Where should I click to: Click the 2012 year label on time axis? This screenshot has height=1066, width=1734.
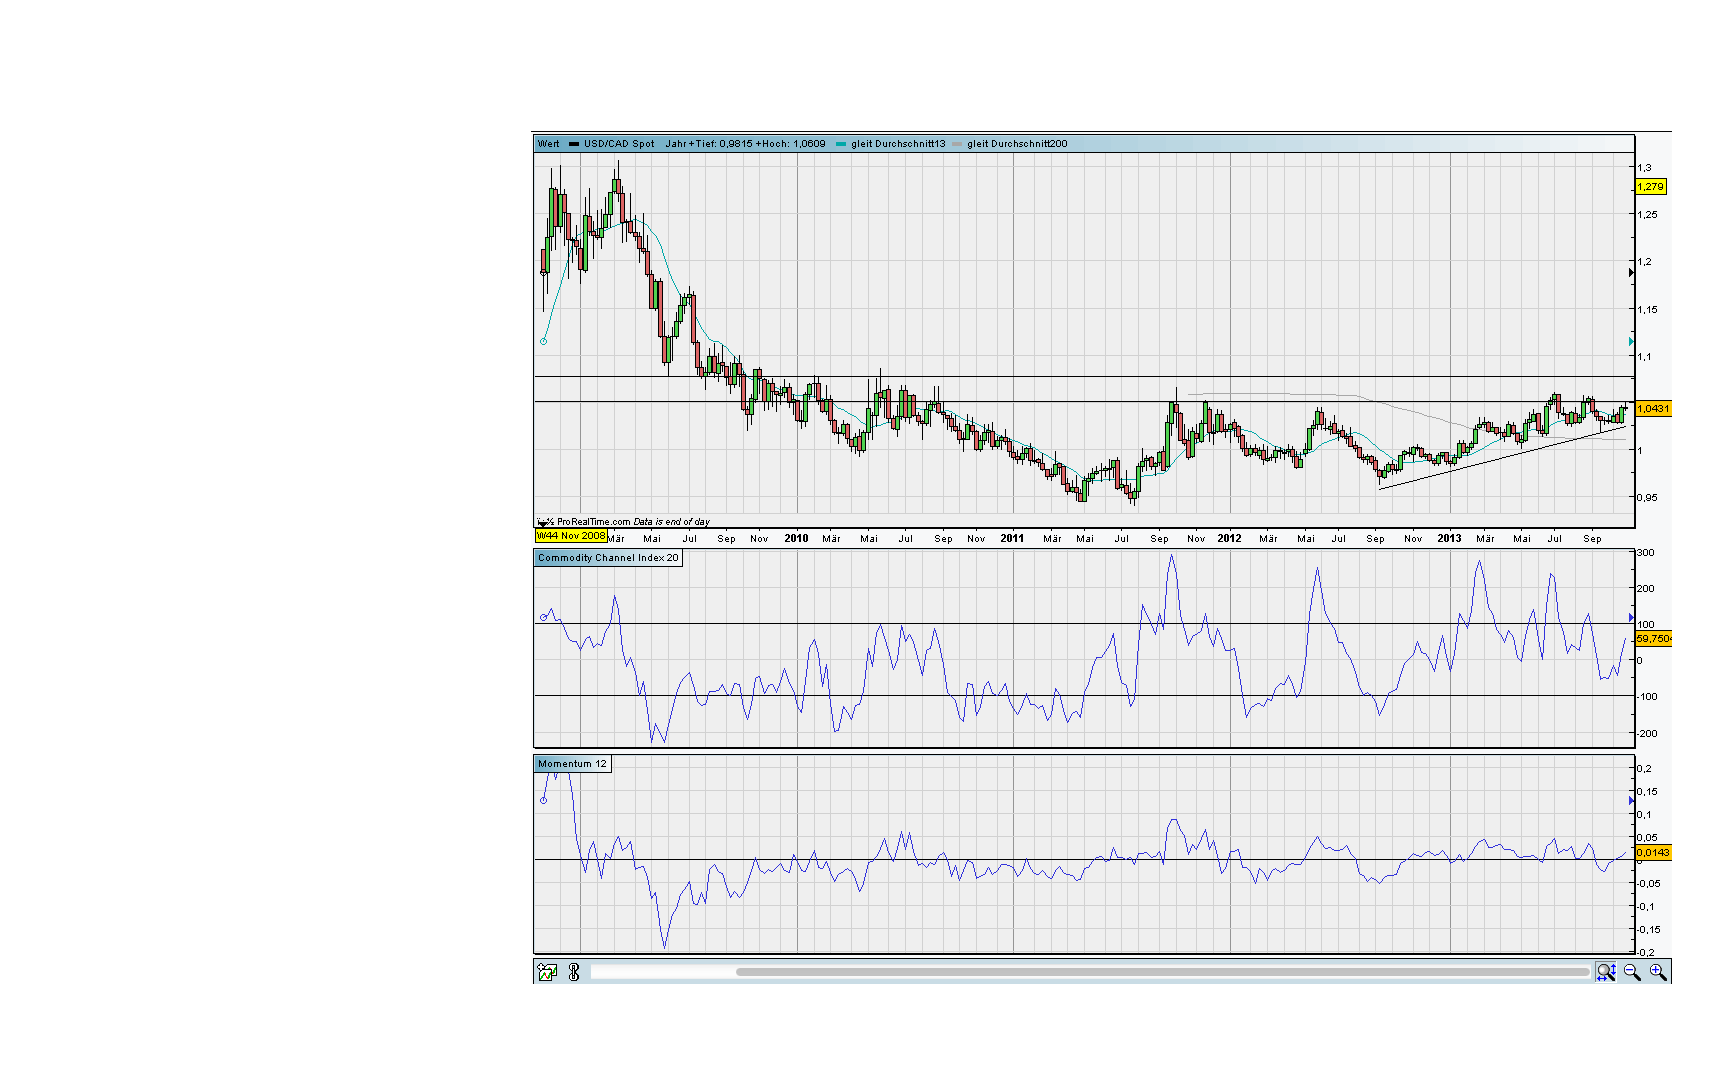[1229, 538]
